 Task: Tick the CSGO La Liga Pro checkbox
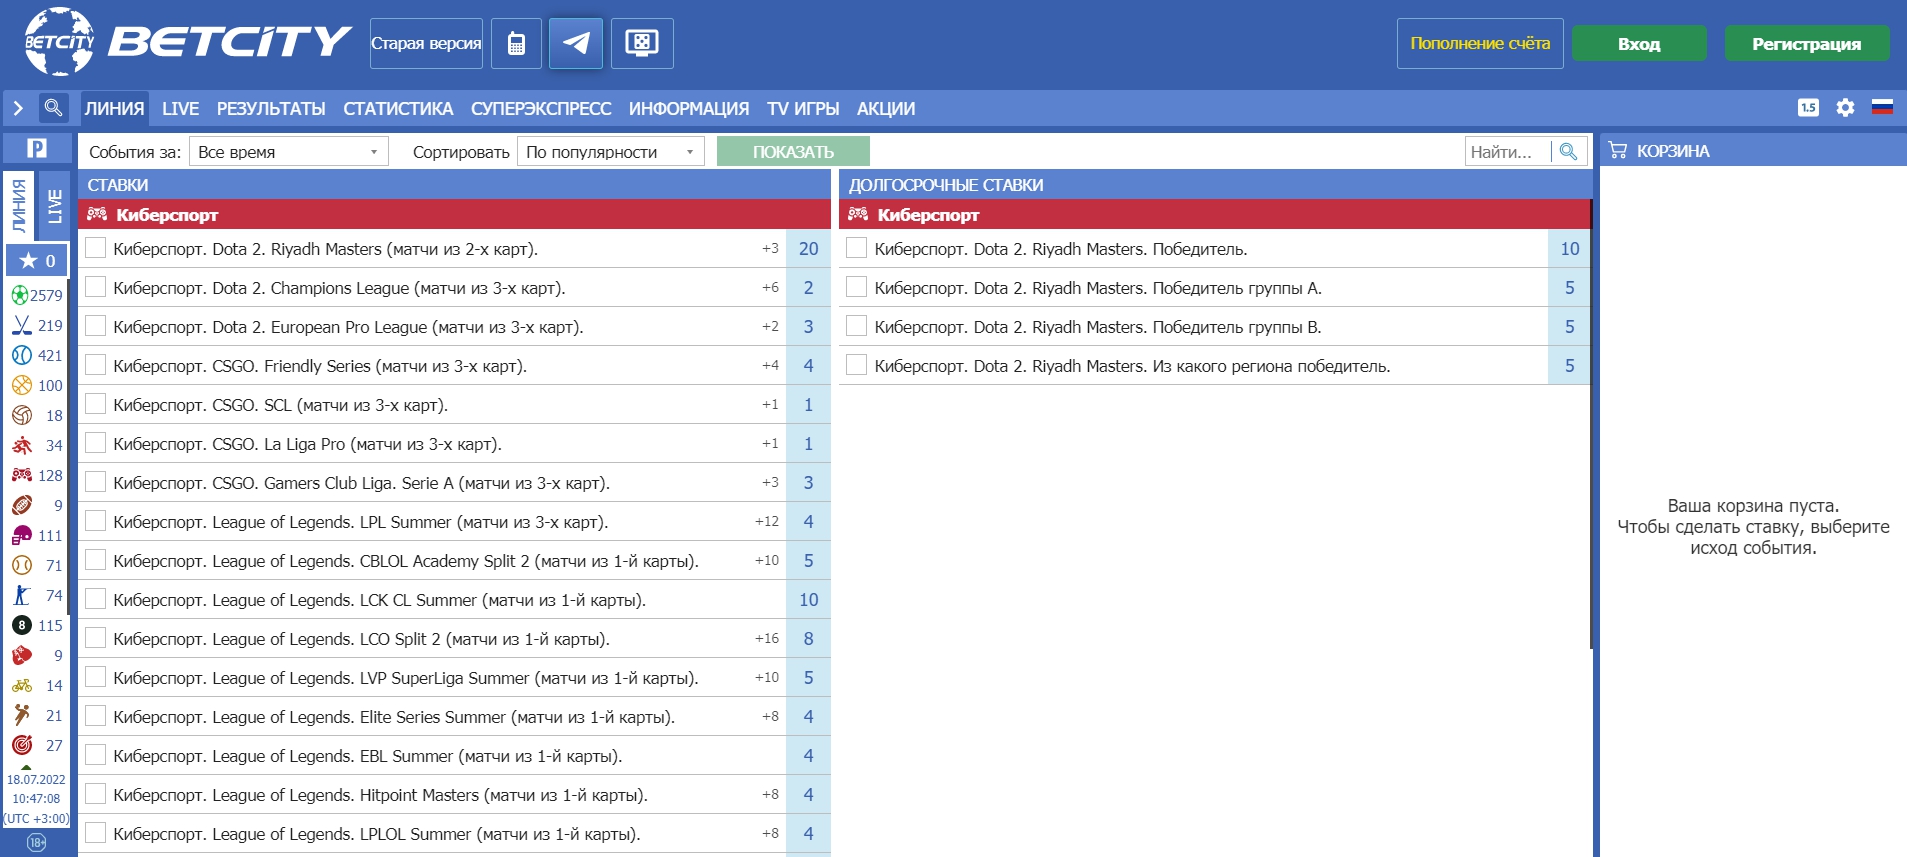coord(96,444)
